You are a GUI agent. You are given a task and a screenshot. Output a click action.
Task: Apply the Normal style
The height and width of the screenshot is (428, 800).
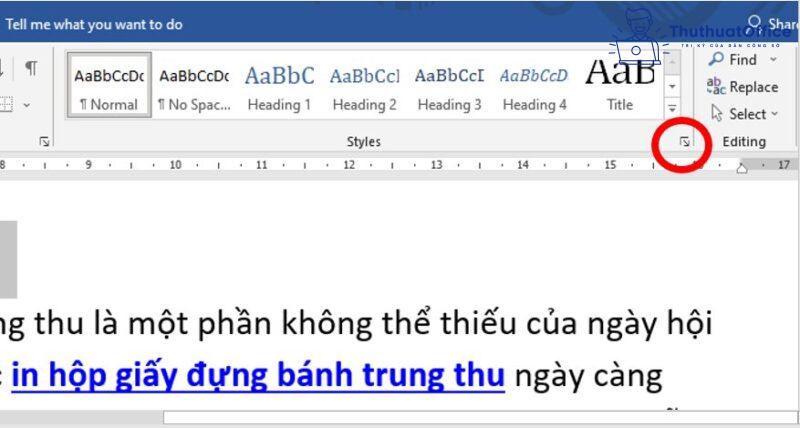[109, 85]
